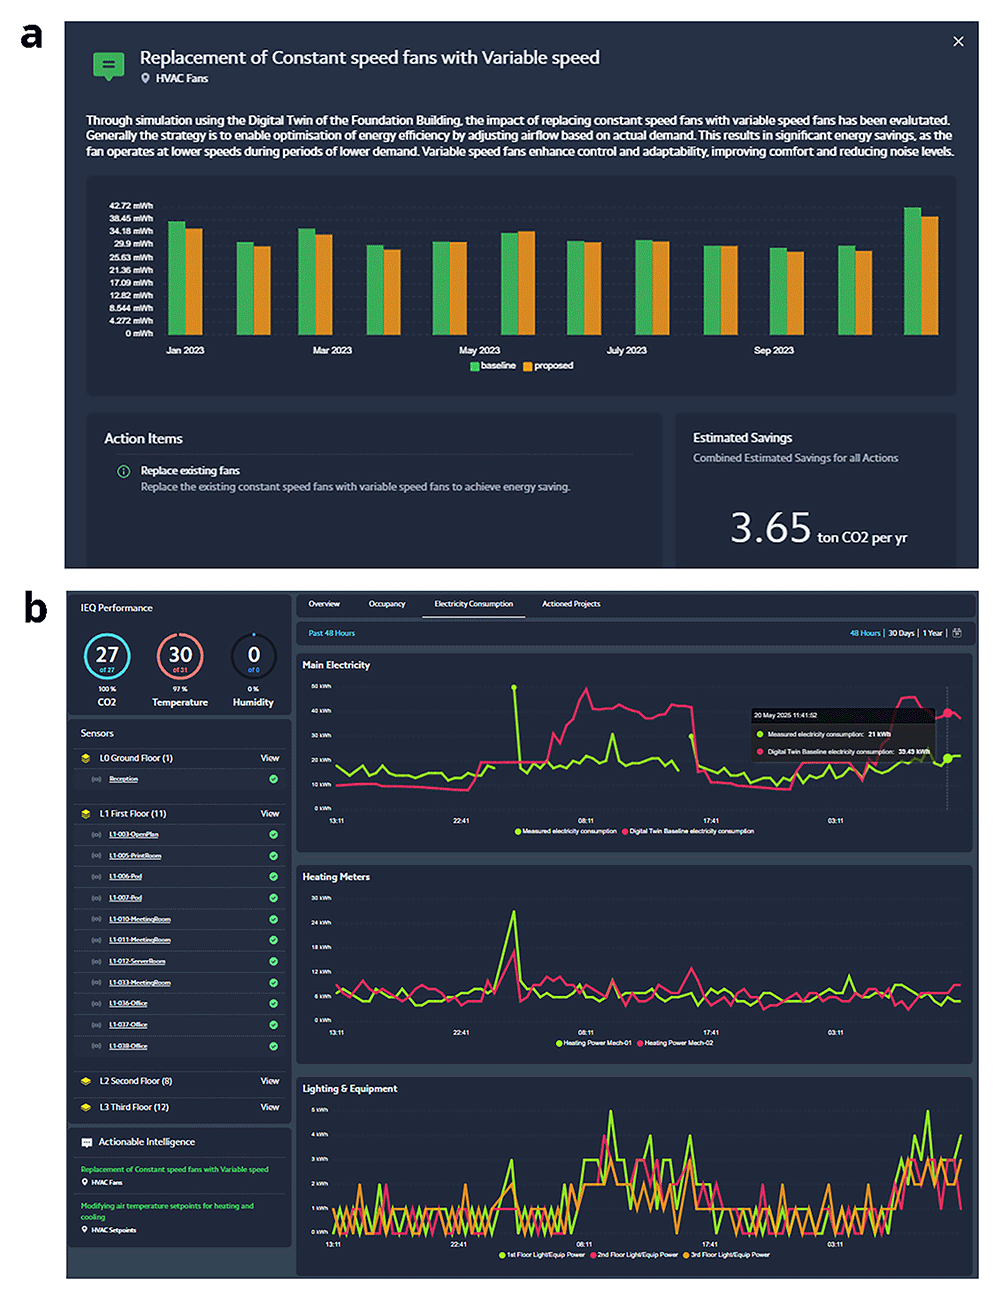Toggle Heating Power Mech-01 legend entry

[x=594, y=1043]
